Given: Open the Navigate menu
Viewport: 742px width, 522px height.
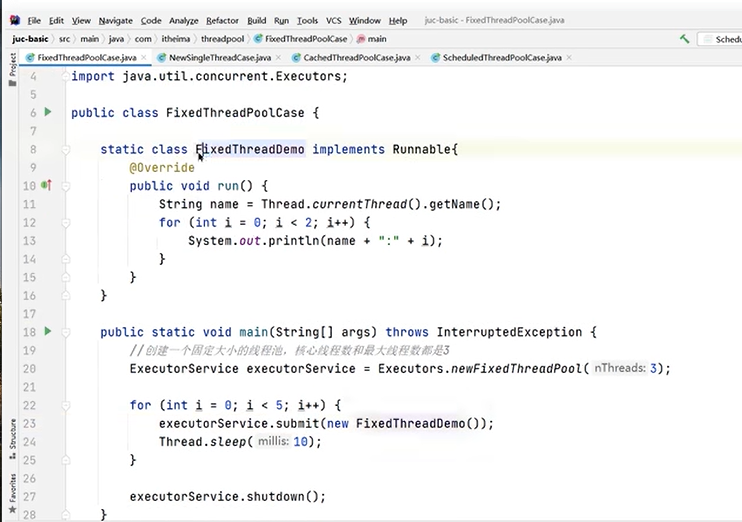Looking at the screenshot, I should (115, 20).
